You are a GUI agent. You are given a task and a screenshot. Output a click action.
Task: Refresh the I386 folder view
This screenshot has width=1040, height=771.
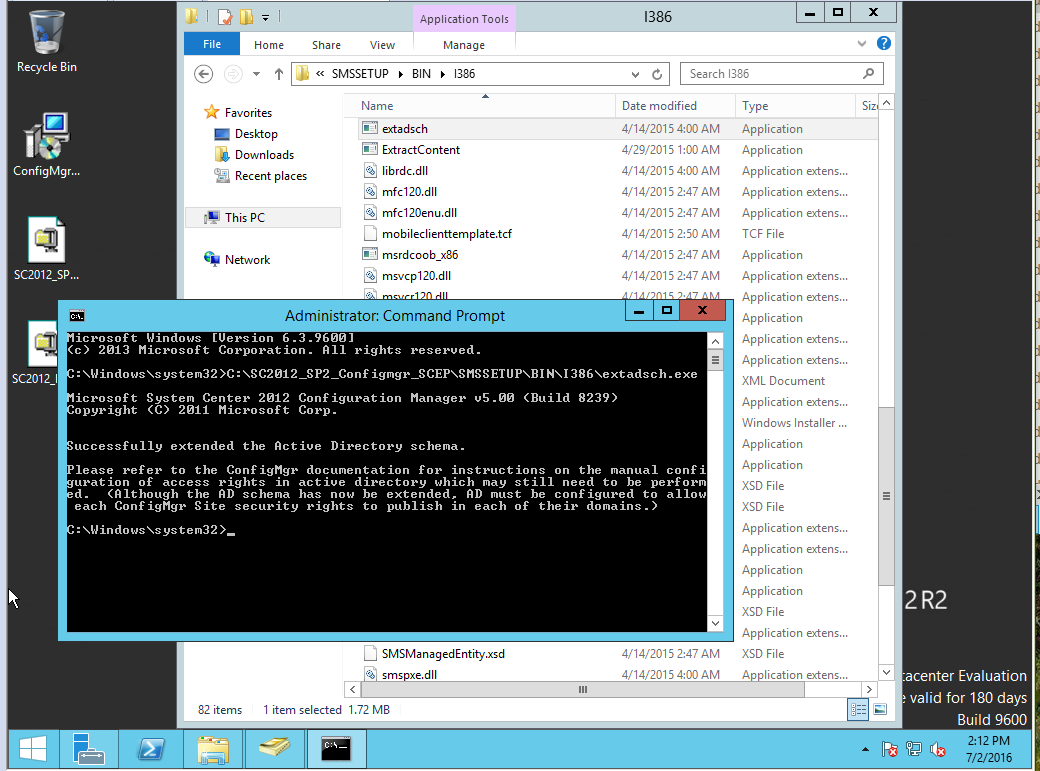pyautogui.click(x=657, y=74)
